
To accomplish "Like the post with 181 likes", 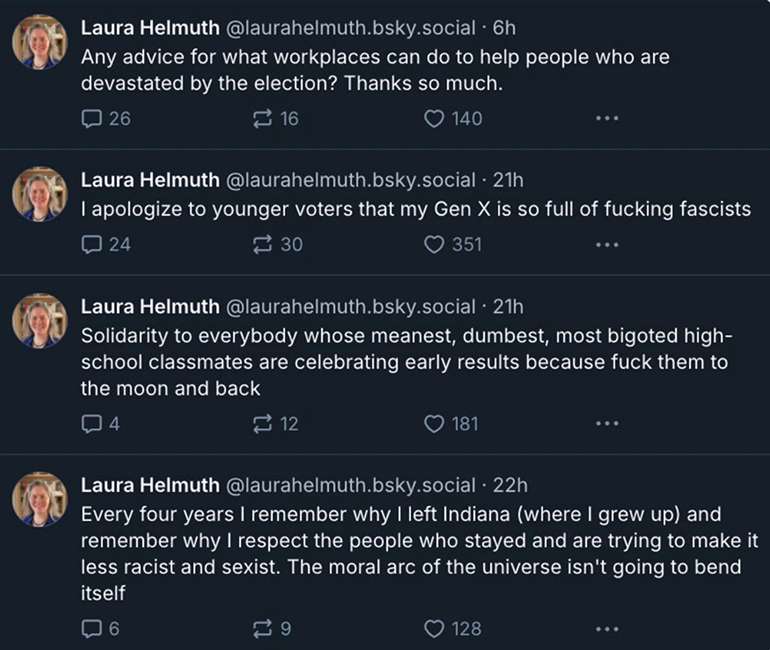I will coord(435,423).
